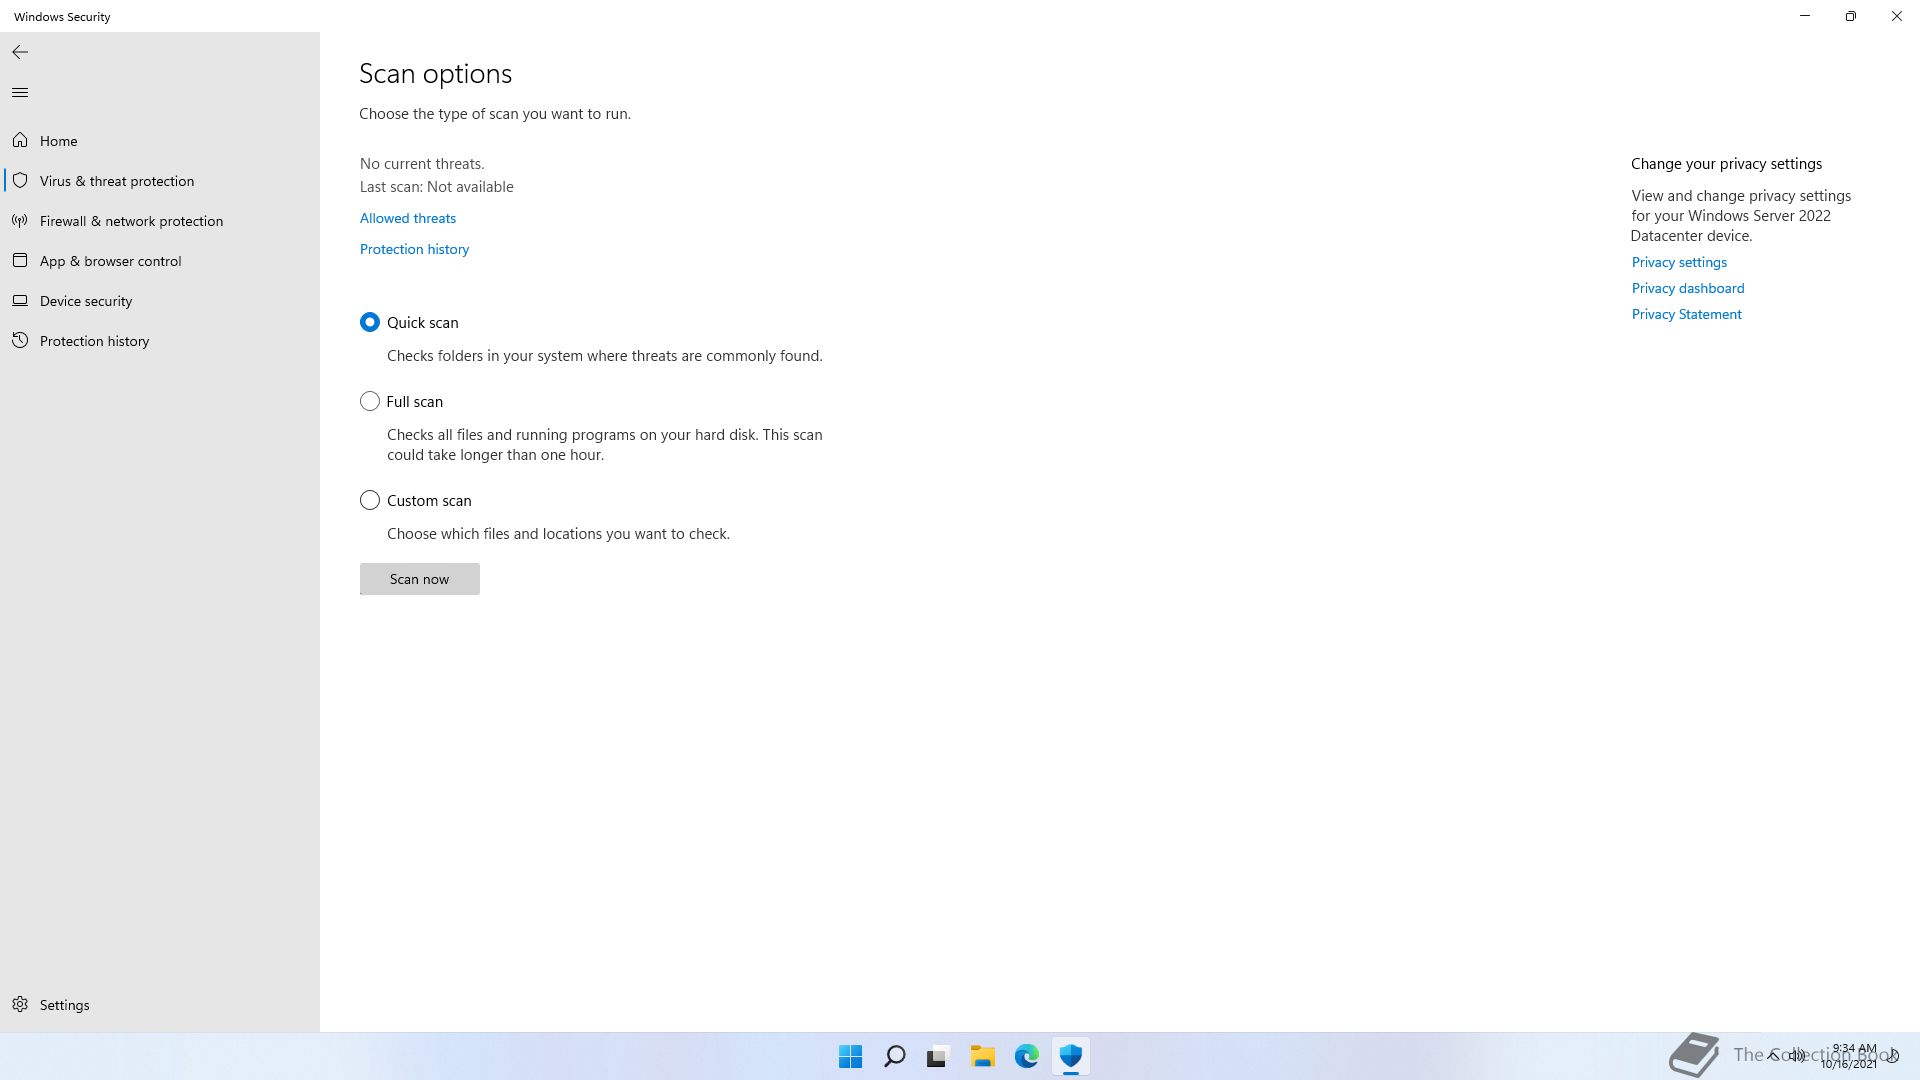Click 'Last scan: Not available' text

437,187
